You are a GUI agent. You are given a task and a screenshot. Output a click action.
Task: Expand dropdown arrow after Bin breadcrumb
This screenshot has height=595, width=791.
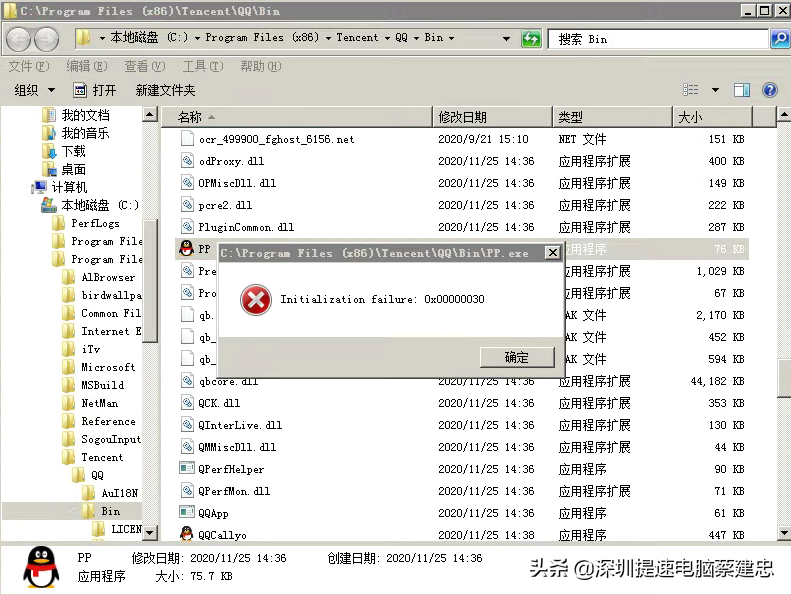[x=451, y=38]
